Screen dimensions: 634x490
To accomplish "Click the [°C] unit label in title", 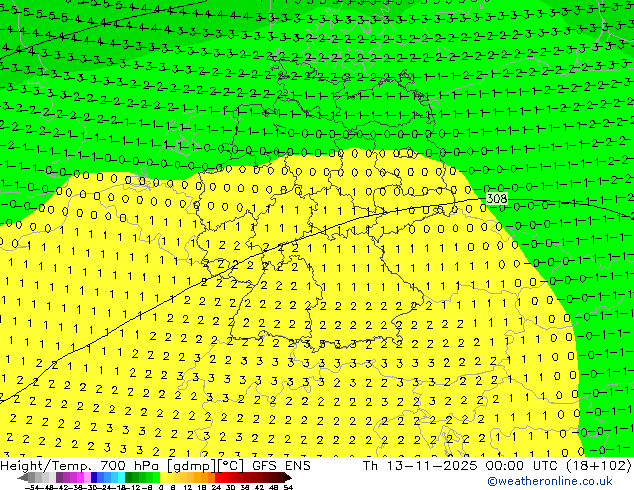I will (231, 466).
